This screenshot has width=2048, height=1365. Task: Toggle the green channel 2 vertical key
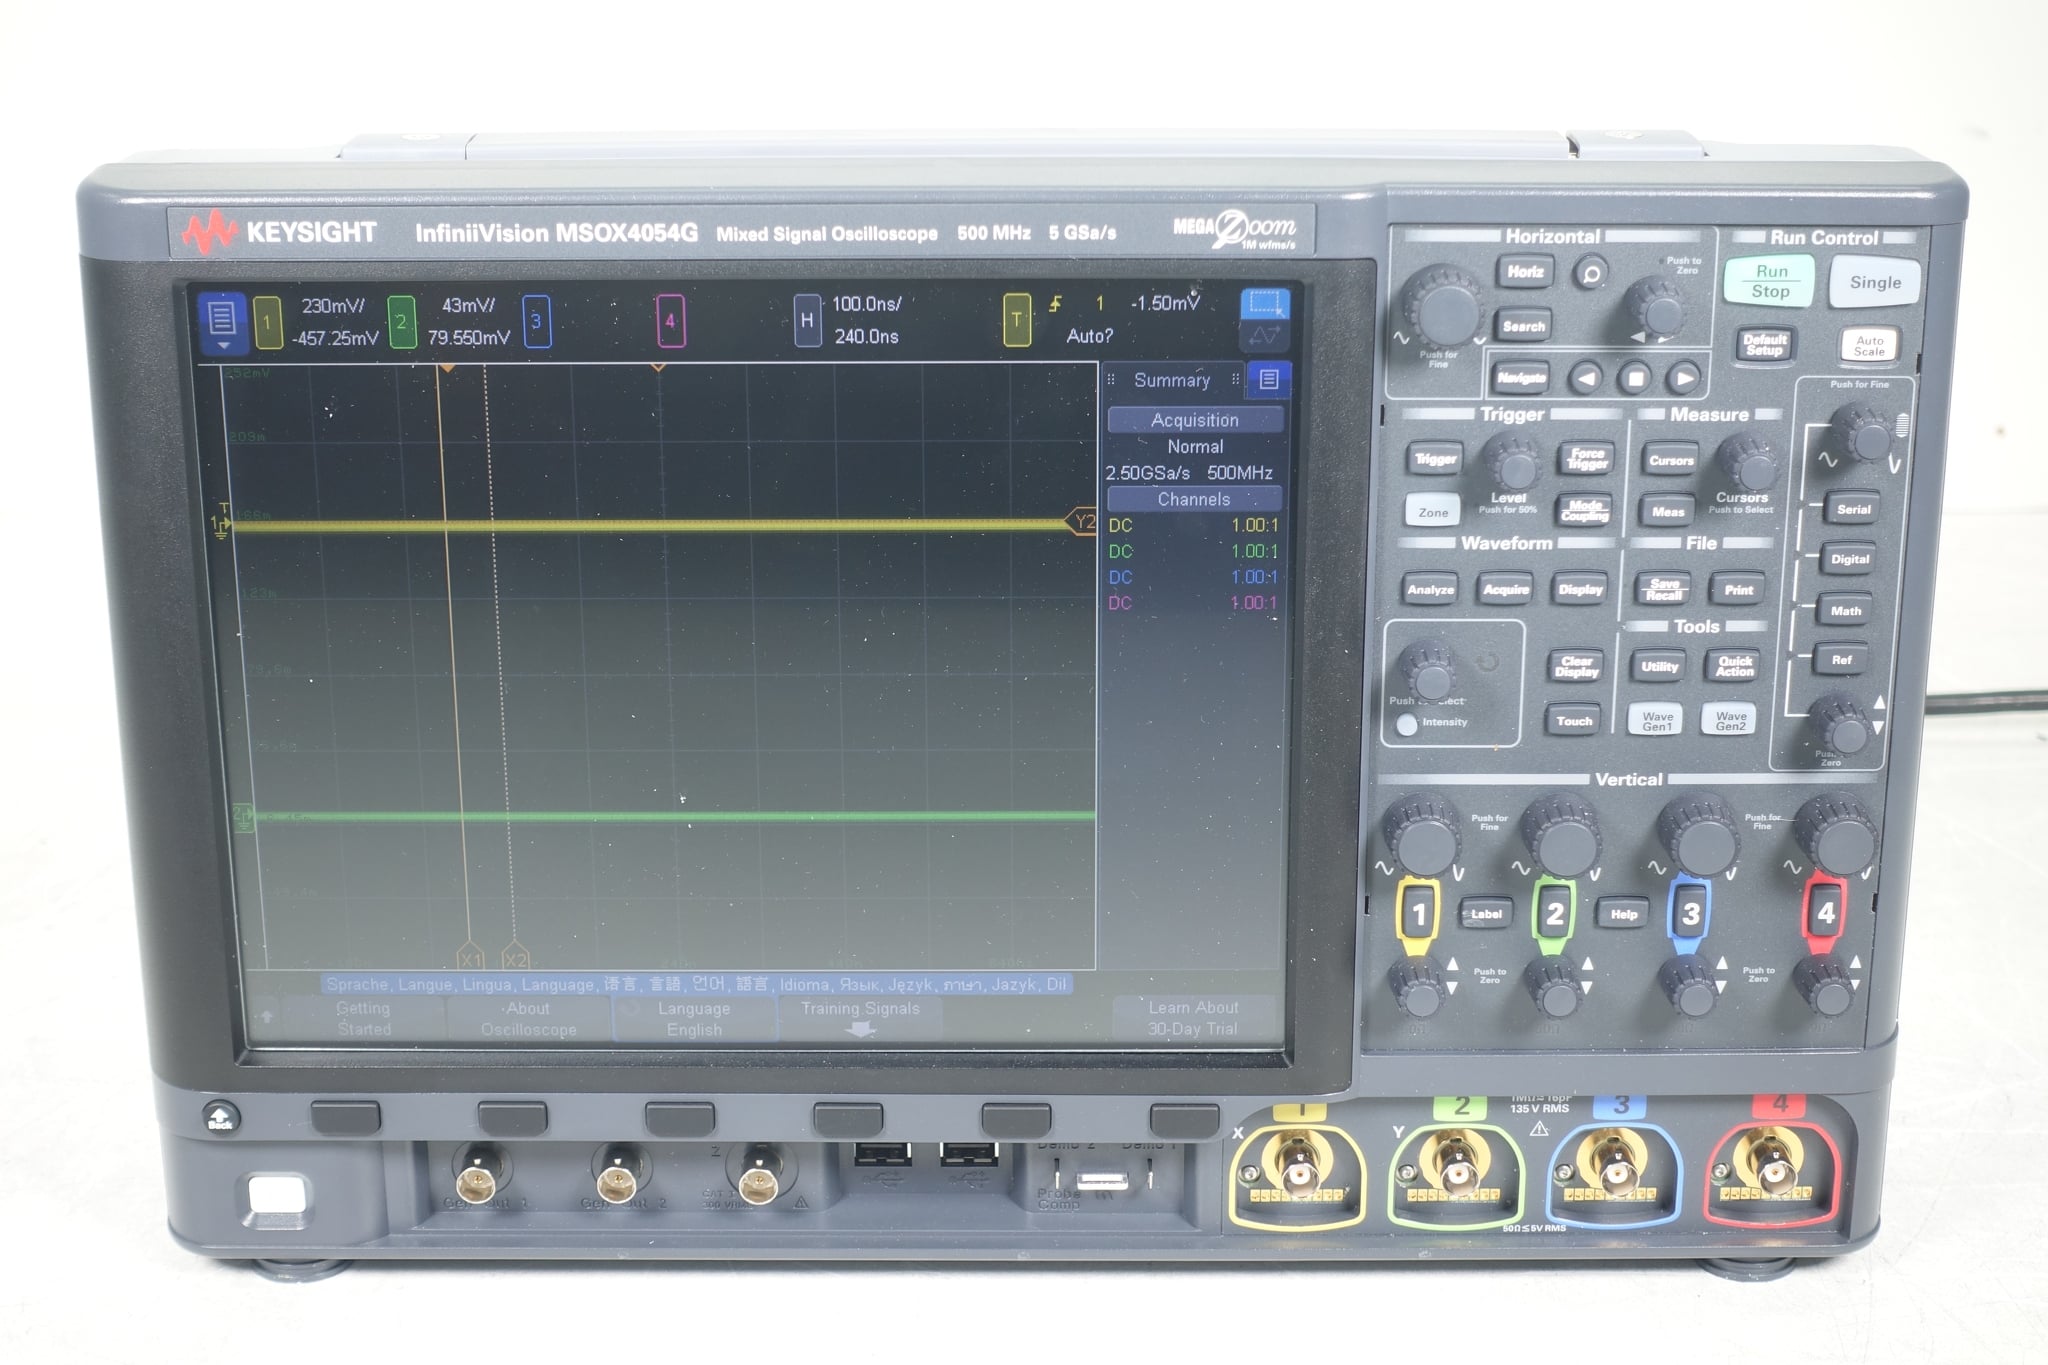point(1553,913)
